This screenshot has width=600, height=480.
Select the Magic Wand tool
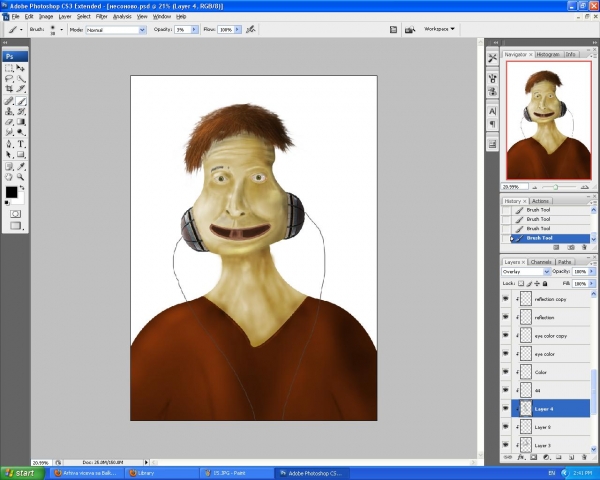point(21,79)
